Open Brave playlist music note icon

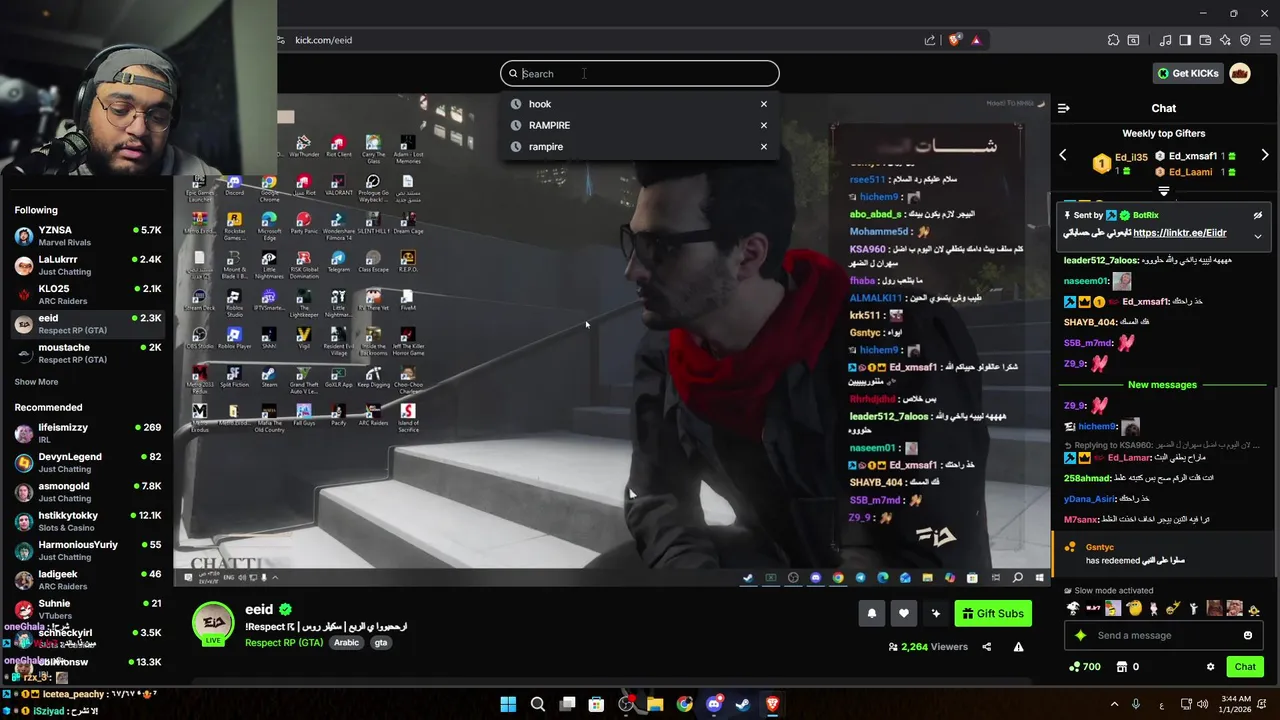pyautogui.click(x=1165, y=40)
